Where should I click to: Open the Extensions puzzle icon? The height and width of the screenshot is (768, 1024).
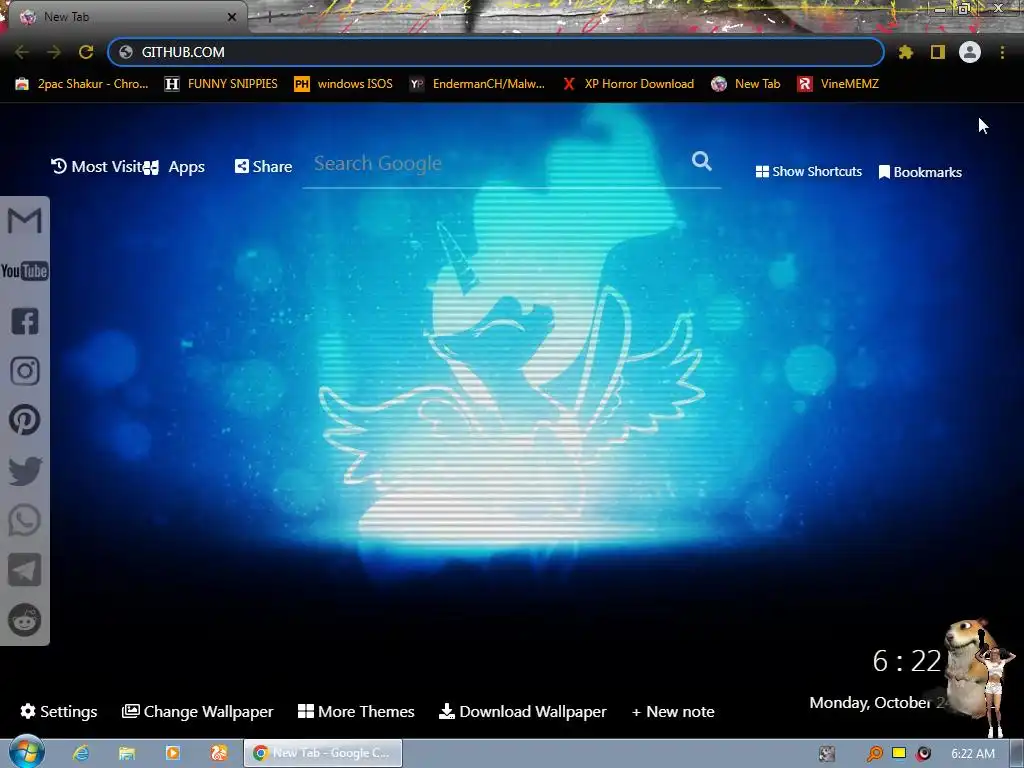click(905, 52)
